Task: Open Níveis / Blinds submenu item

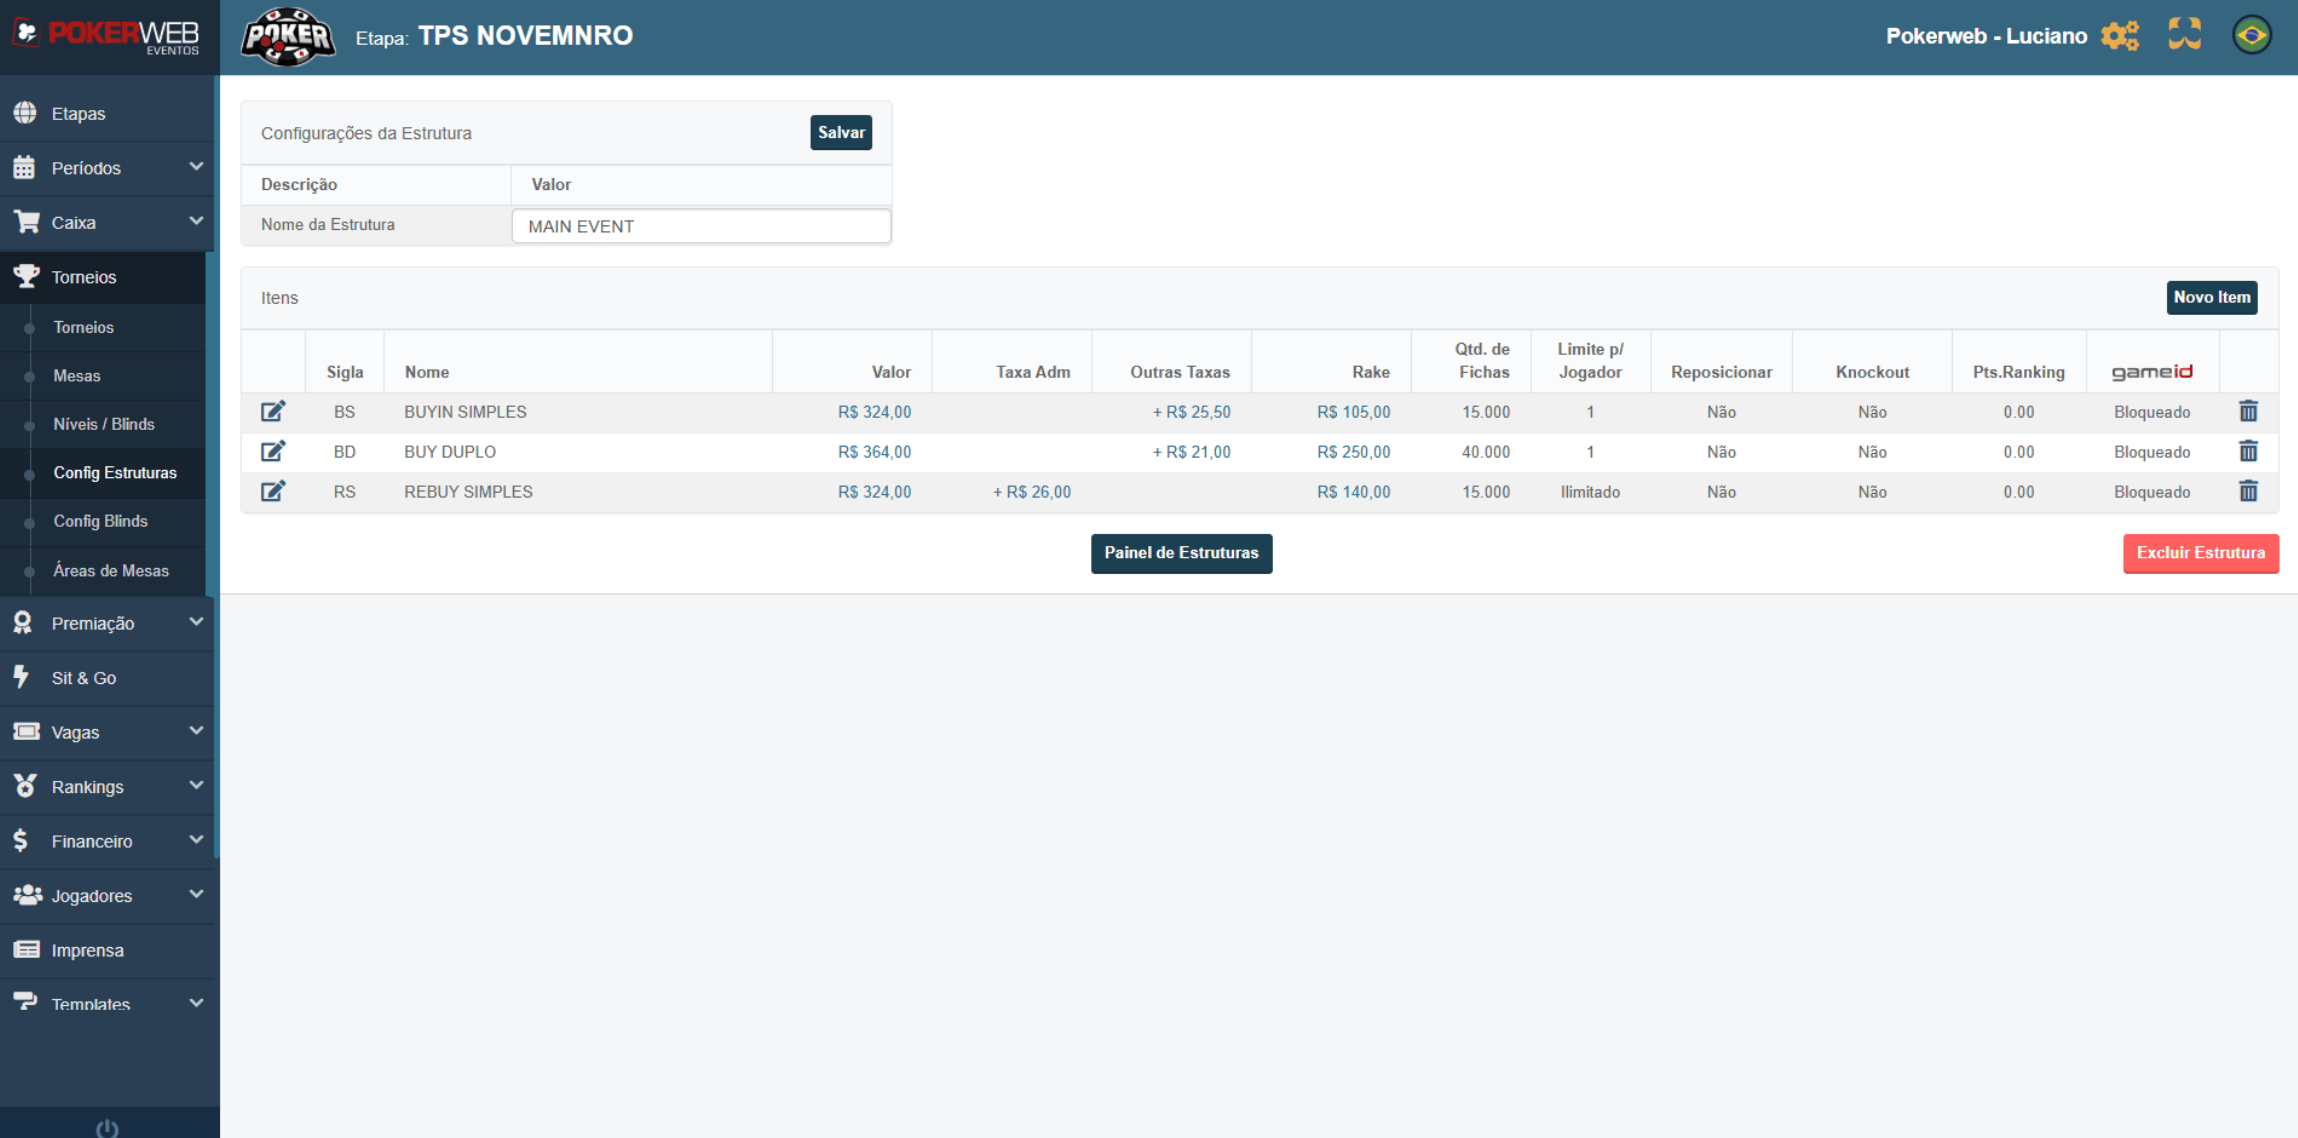Action: pos(104,424)
